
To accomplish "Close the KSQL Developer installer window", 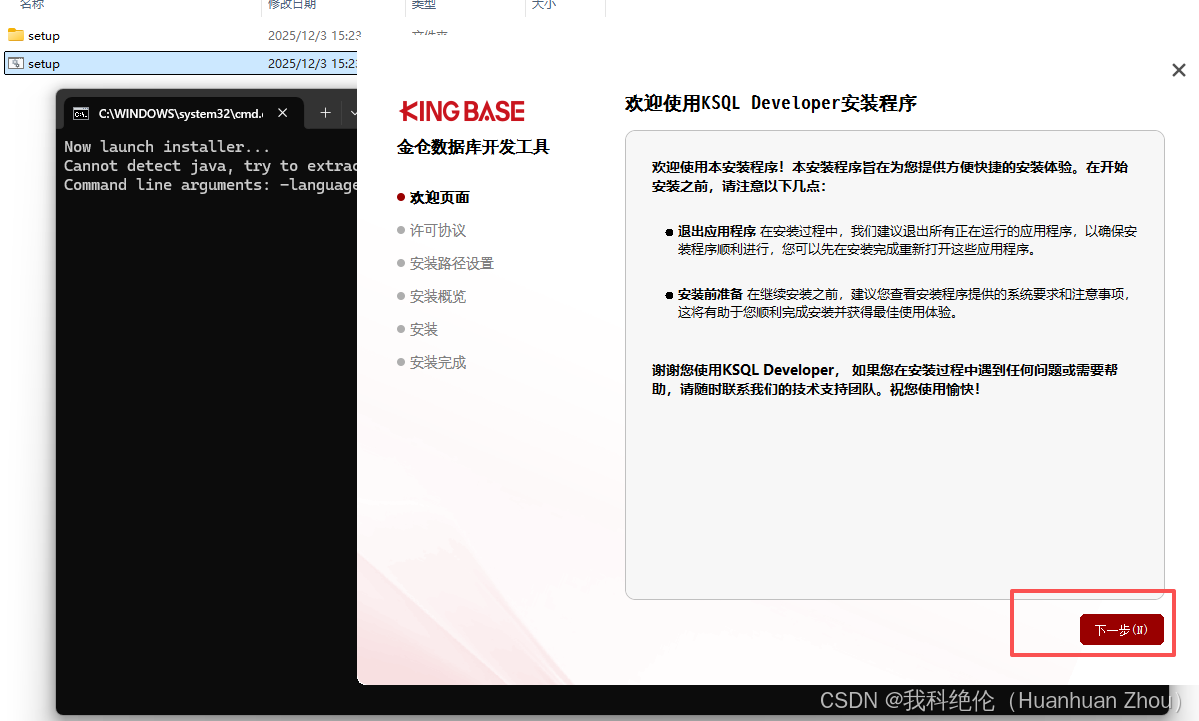I will (1178, 70).
